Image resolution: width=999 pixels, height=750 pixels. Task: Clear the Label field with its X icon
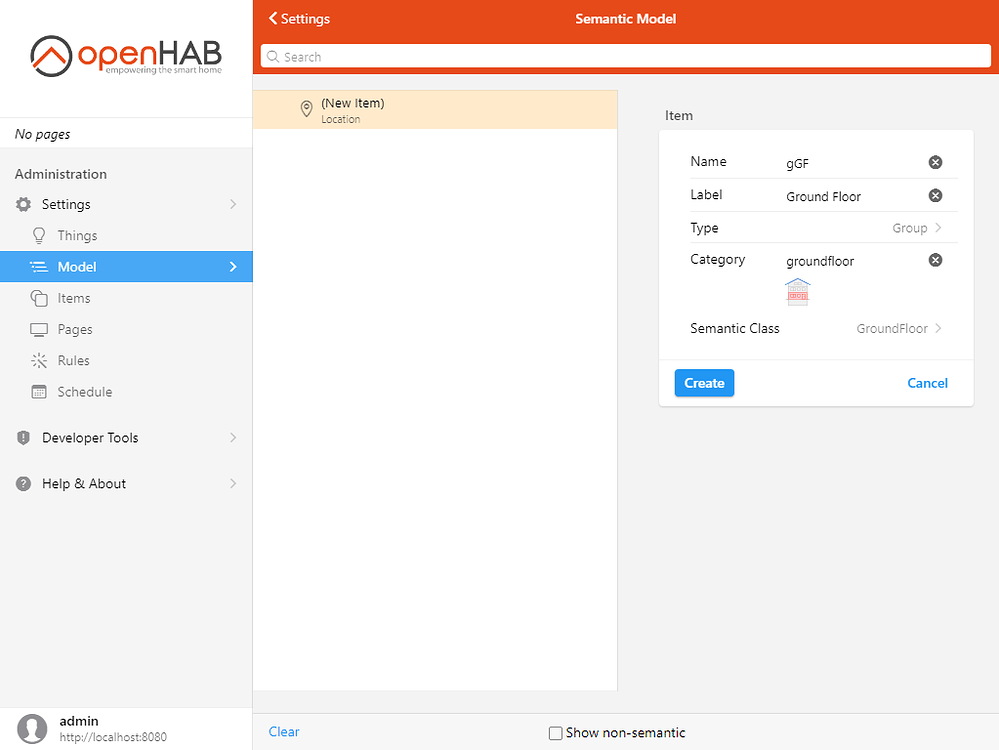coord(935,195)
